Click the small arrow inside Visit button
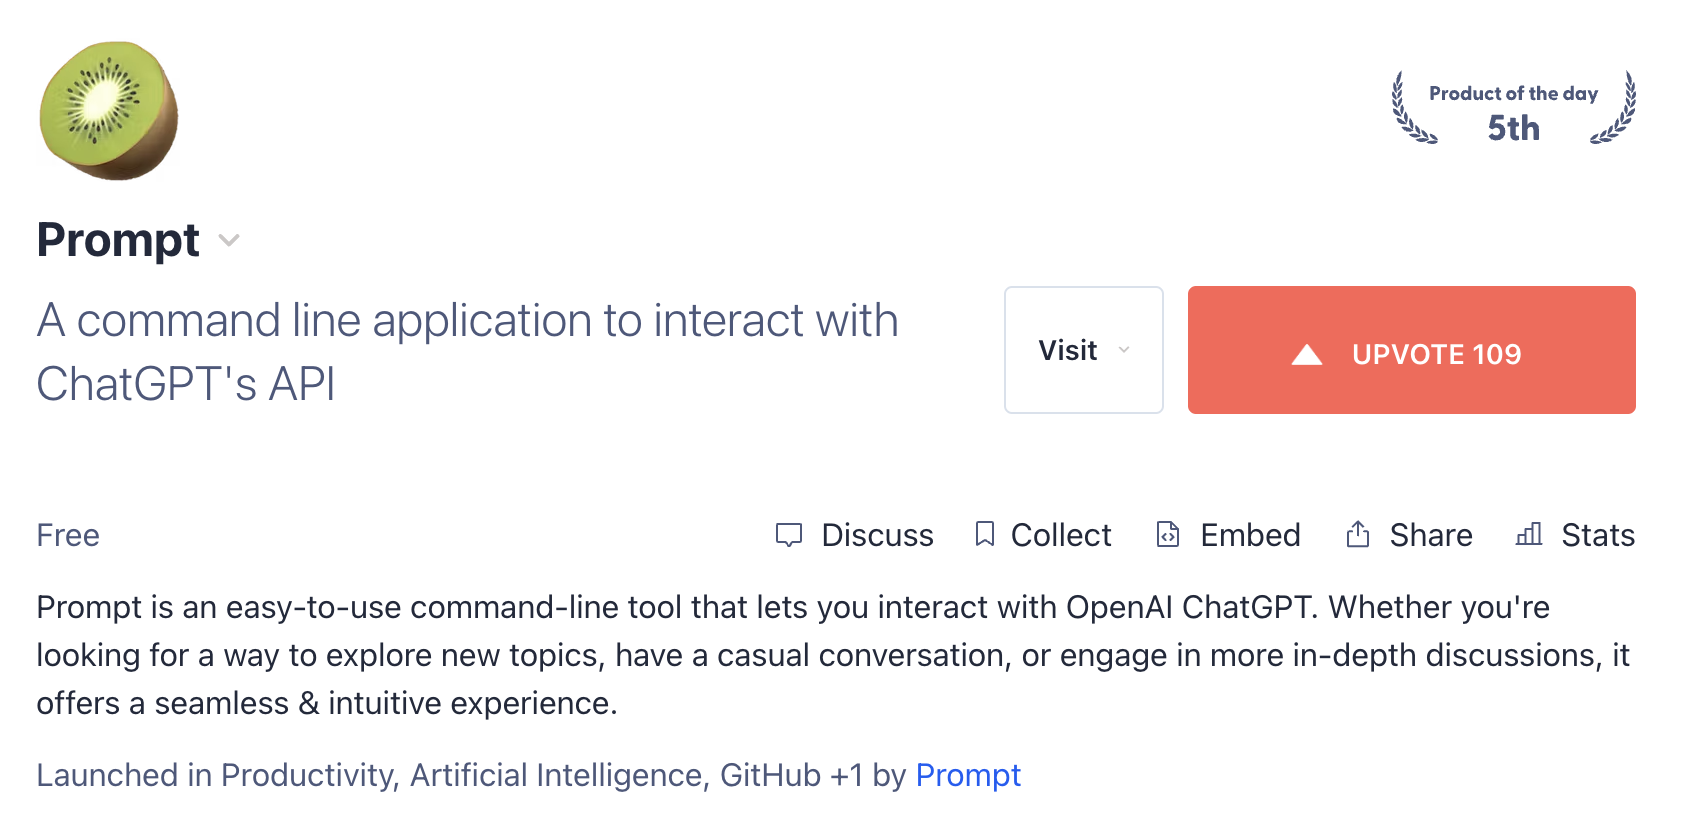 click(1124, 350)
